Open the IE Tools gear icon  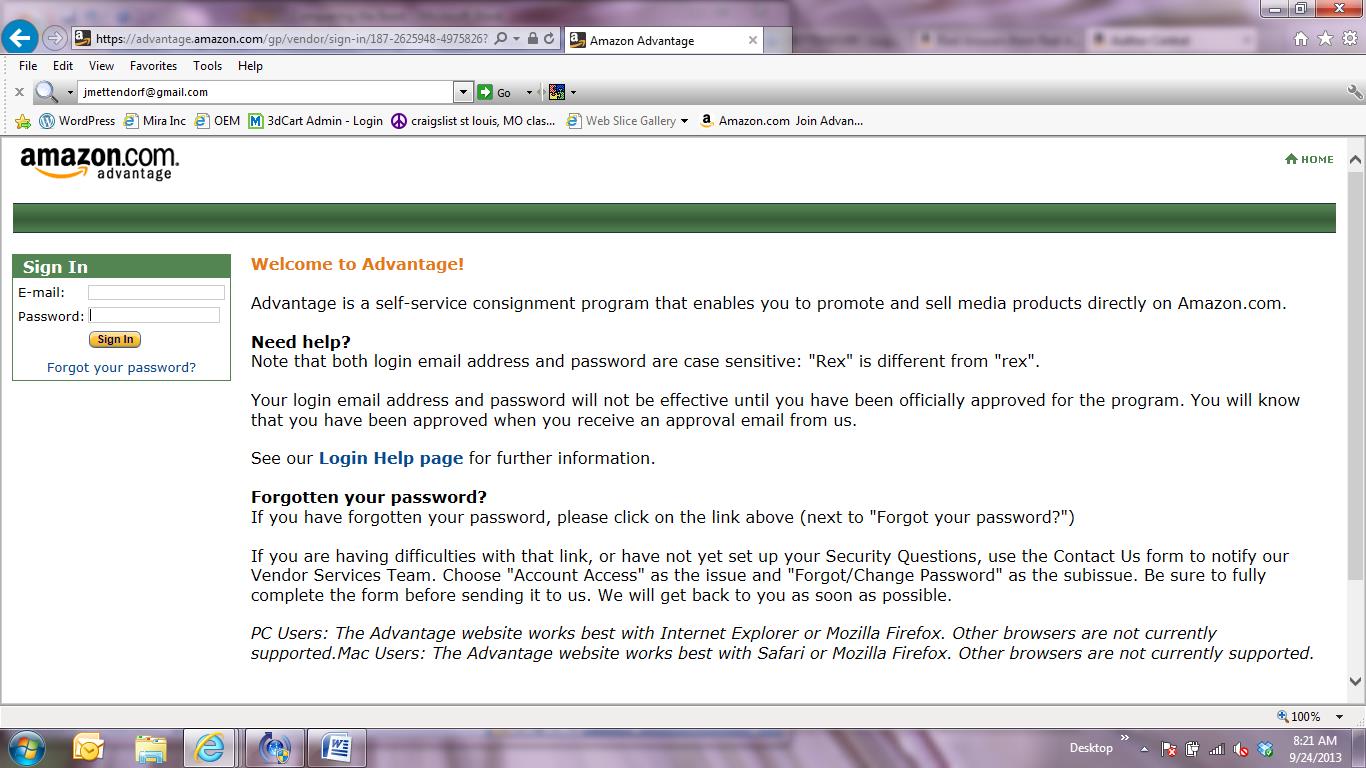tap(1349, 39)
